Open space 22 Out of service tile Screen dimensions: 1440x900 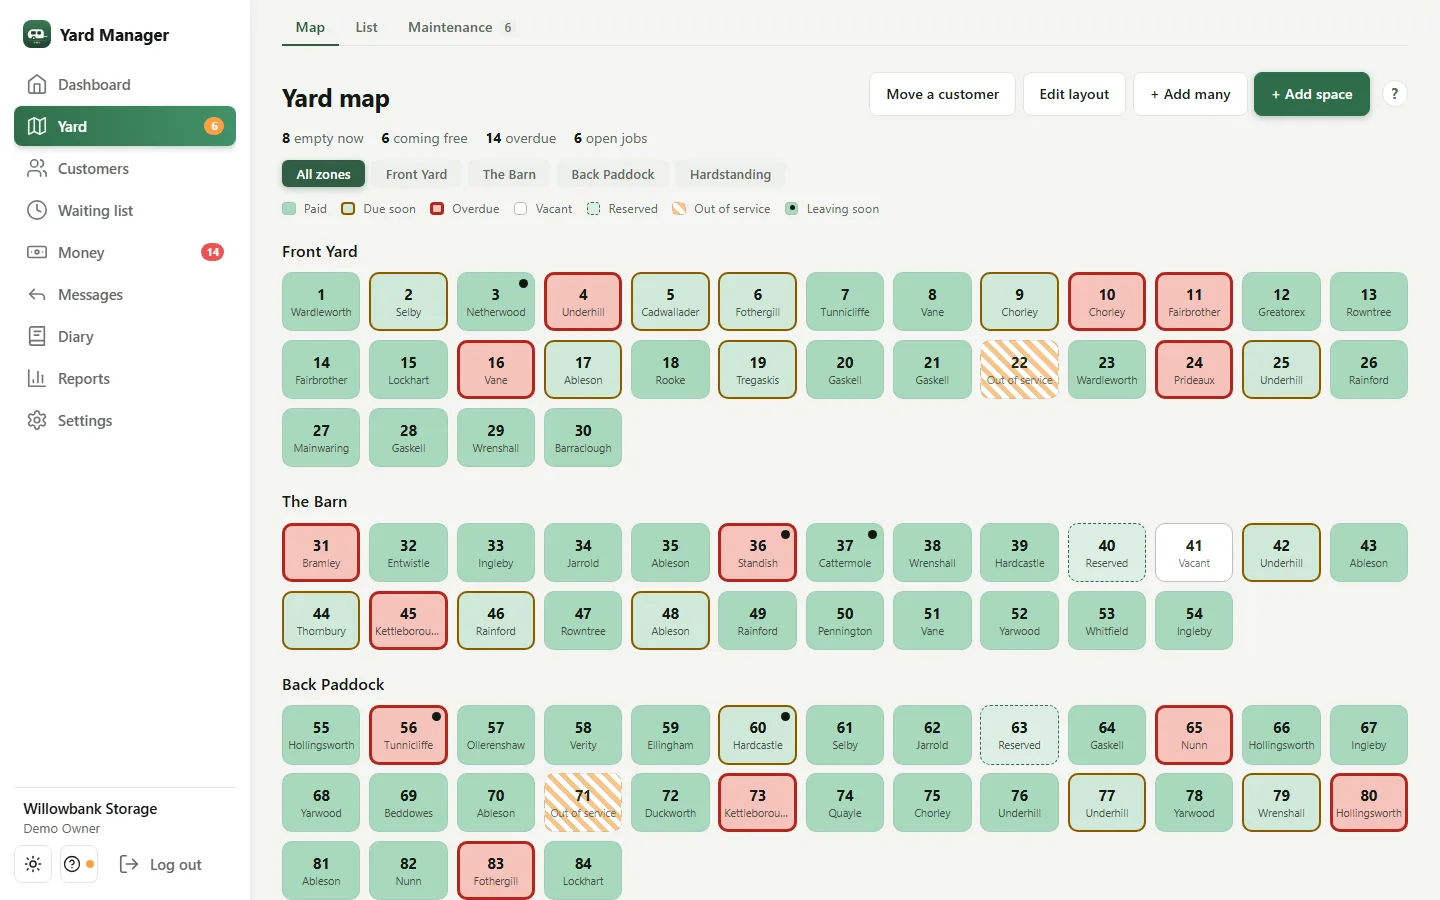[1019, 370]
